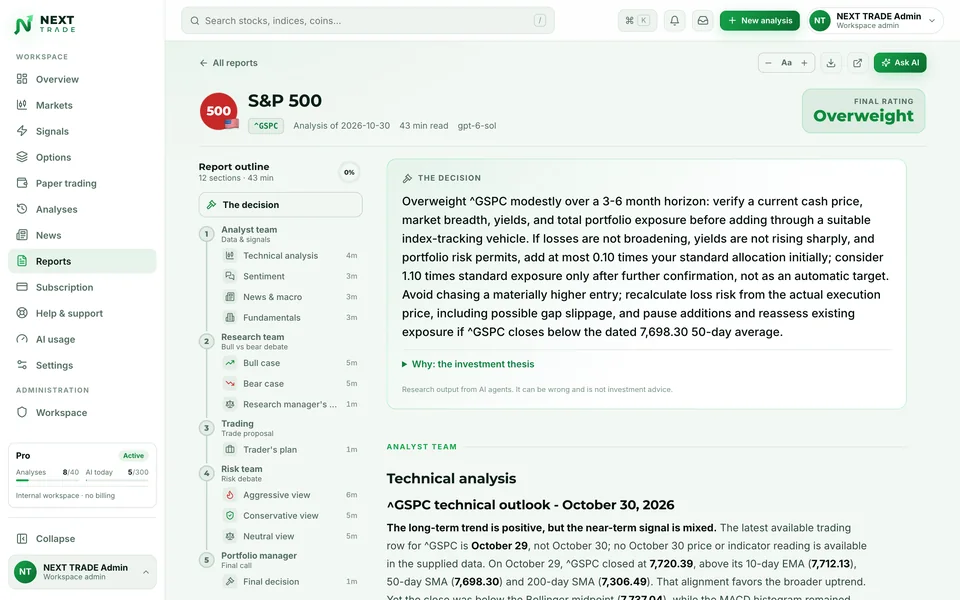Viewport: 960px width, 600px height.
Task: Click the ^GSPC ticker tag
Action: pyautogui.click(x=266, y=126)
